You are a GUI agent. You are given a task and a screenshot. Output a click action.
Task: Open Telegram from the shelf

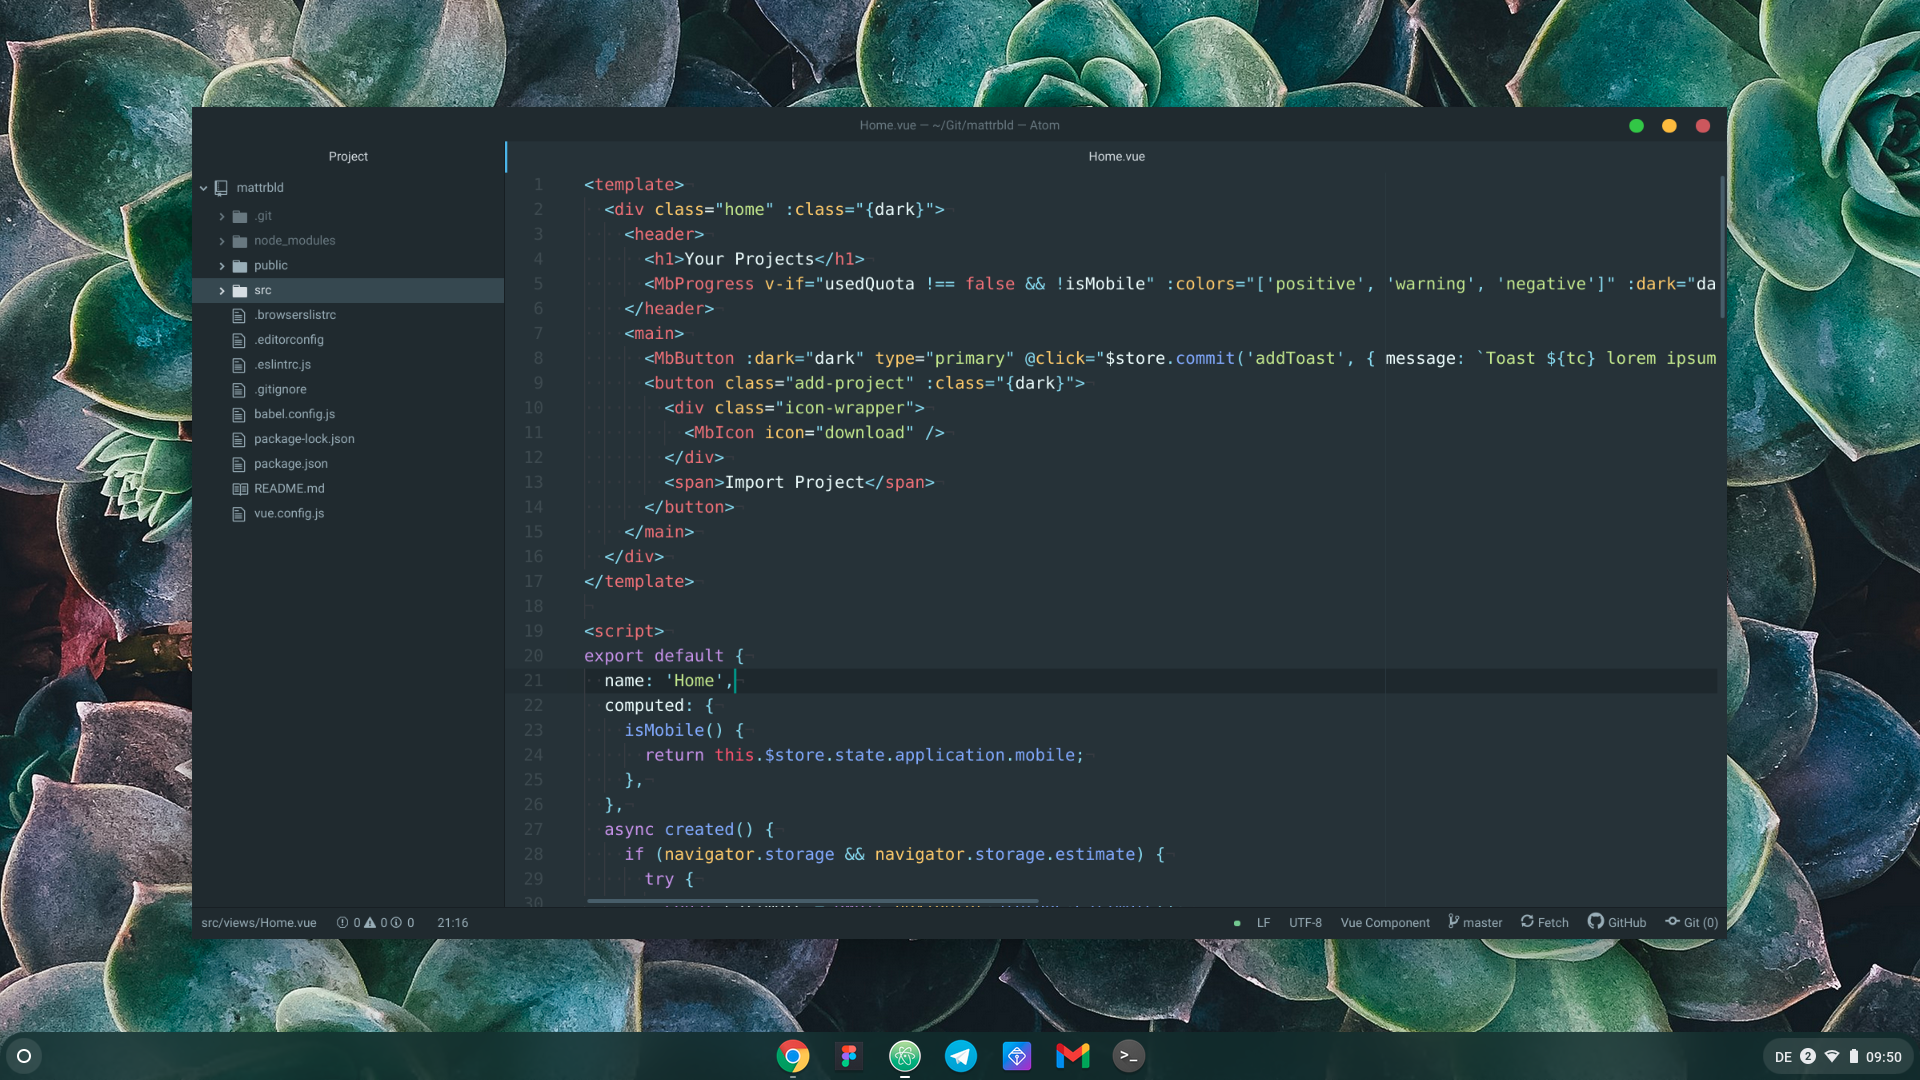960,1055
